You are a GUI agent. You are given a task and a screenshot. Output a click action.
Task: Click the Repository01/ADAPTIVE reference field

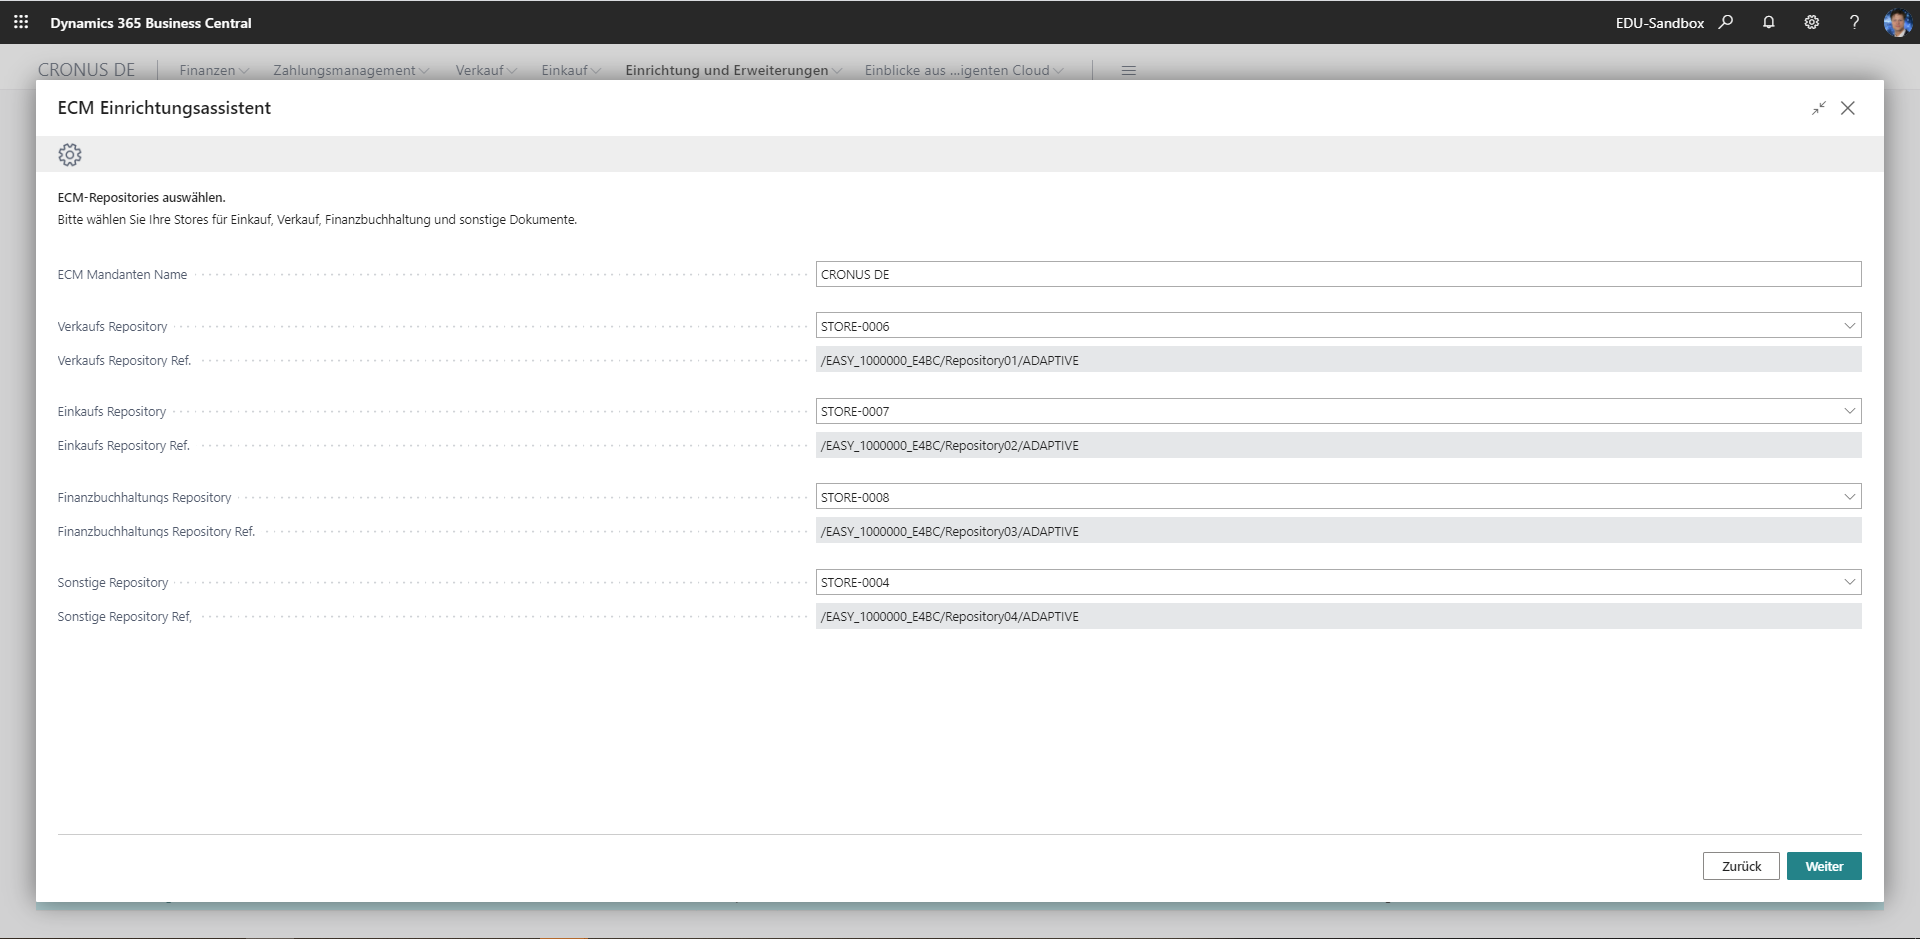(x=1338, y=360)
